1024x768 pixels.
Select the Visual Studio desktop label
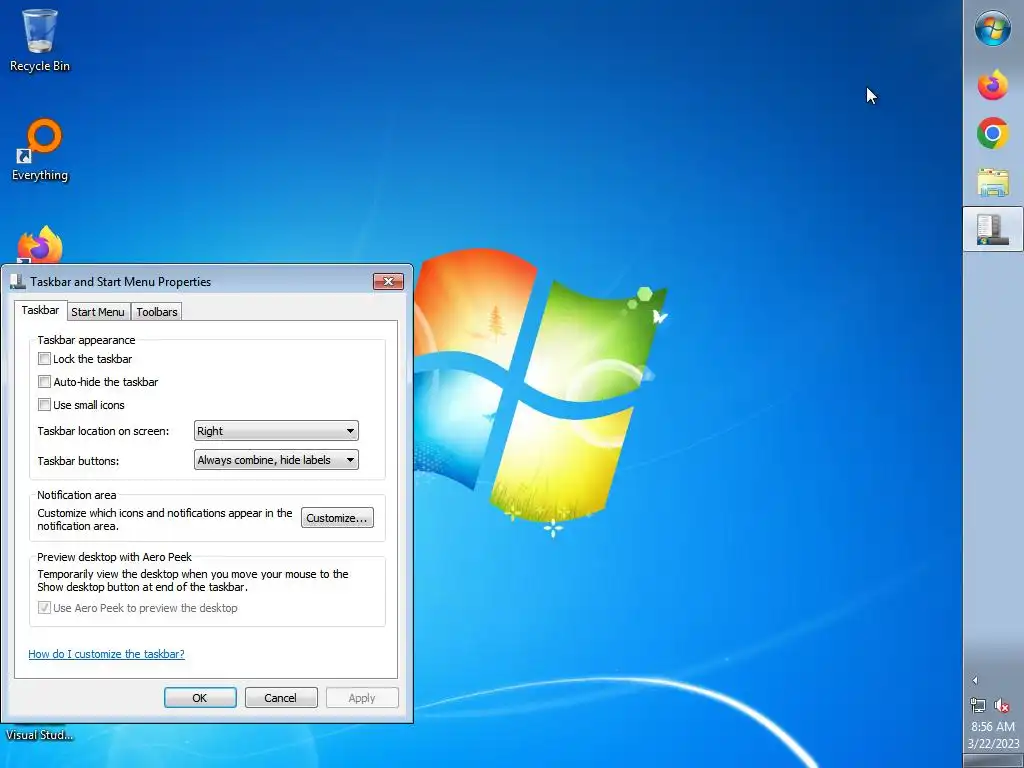click(39, 735)
